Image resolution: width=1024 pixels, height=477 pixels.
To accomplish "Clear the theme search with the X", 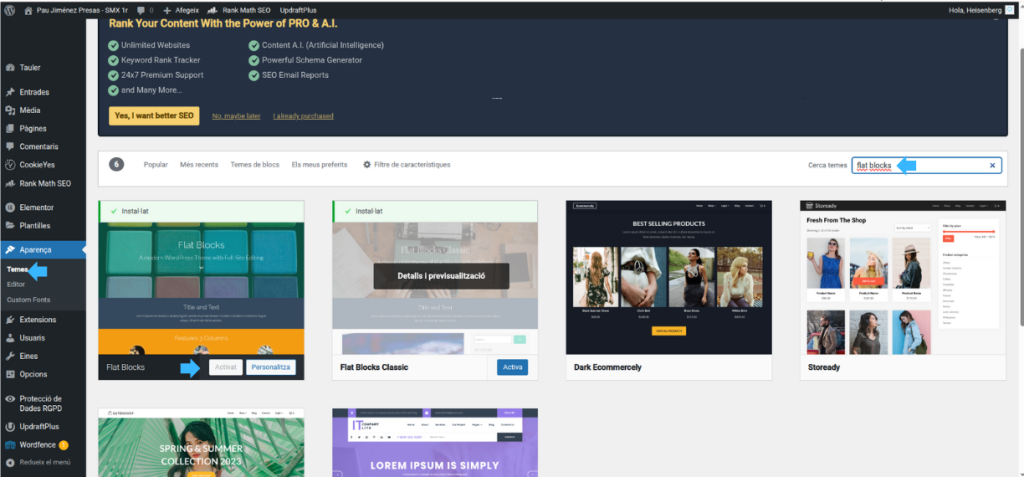I will pos(992,165).
